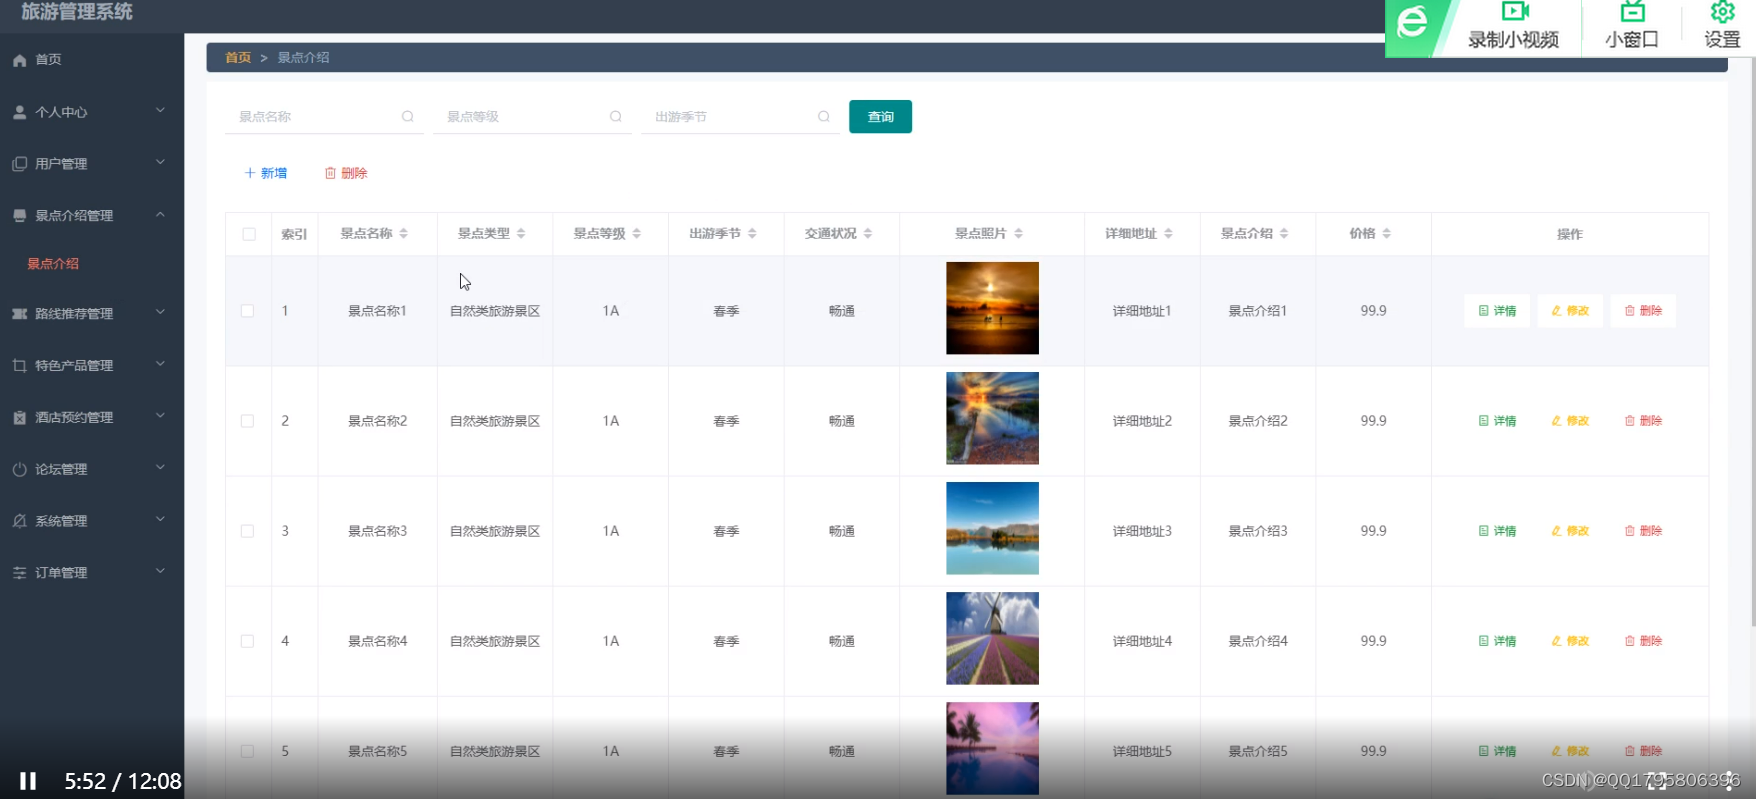Click the sliders icon beside 订单管理
This screenshot has height=799, width=1756.
[20, 573]
